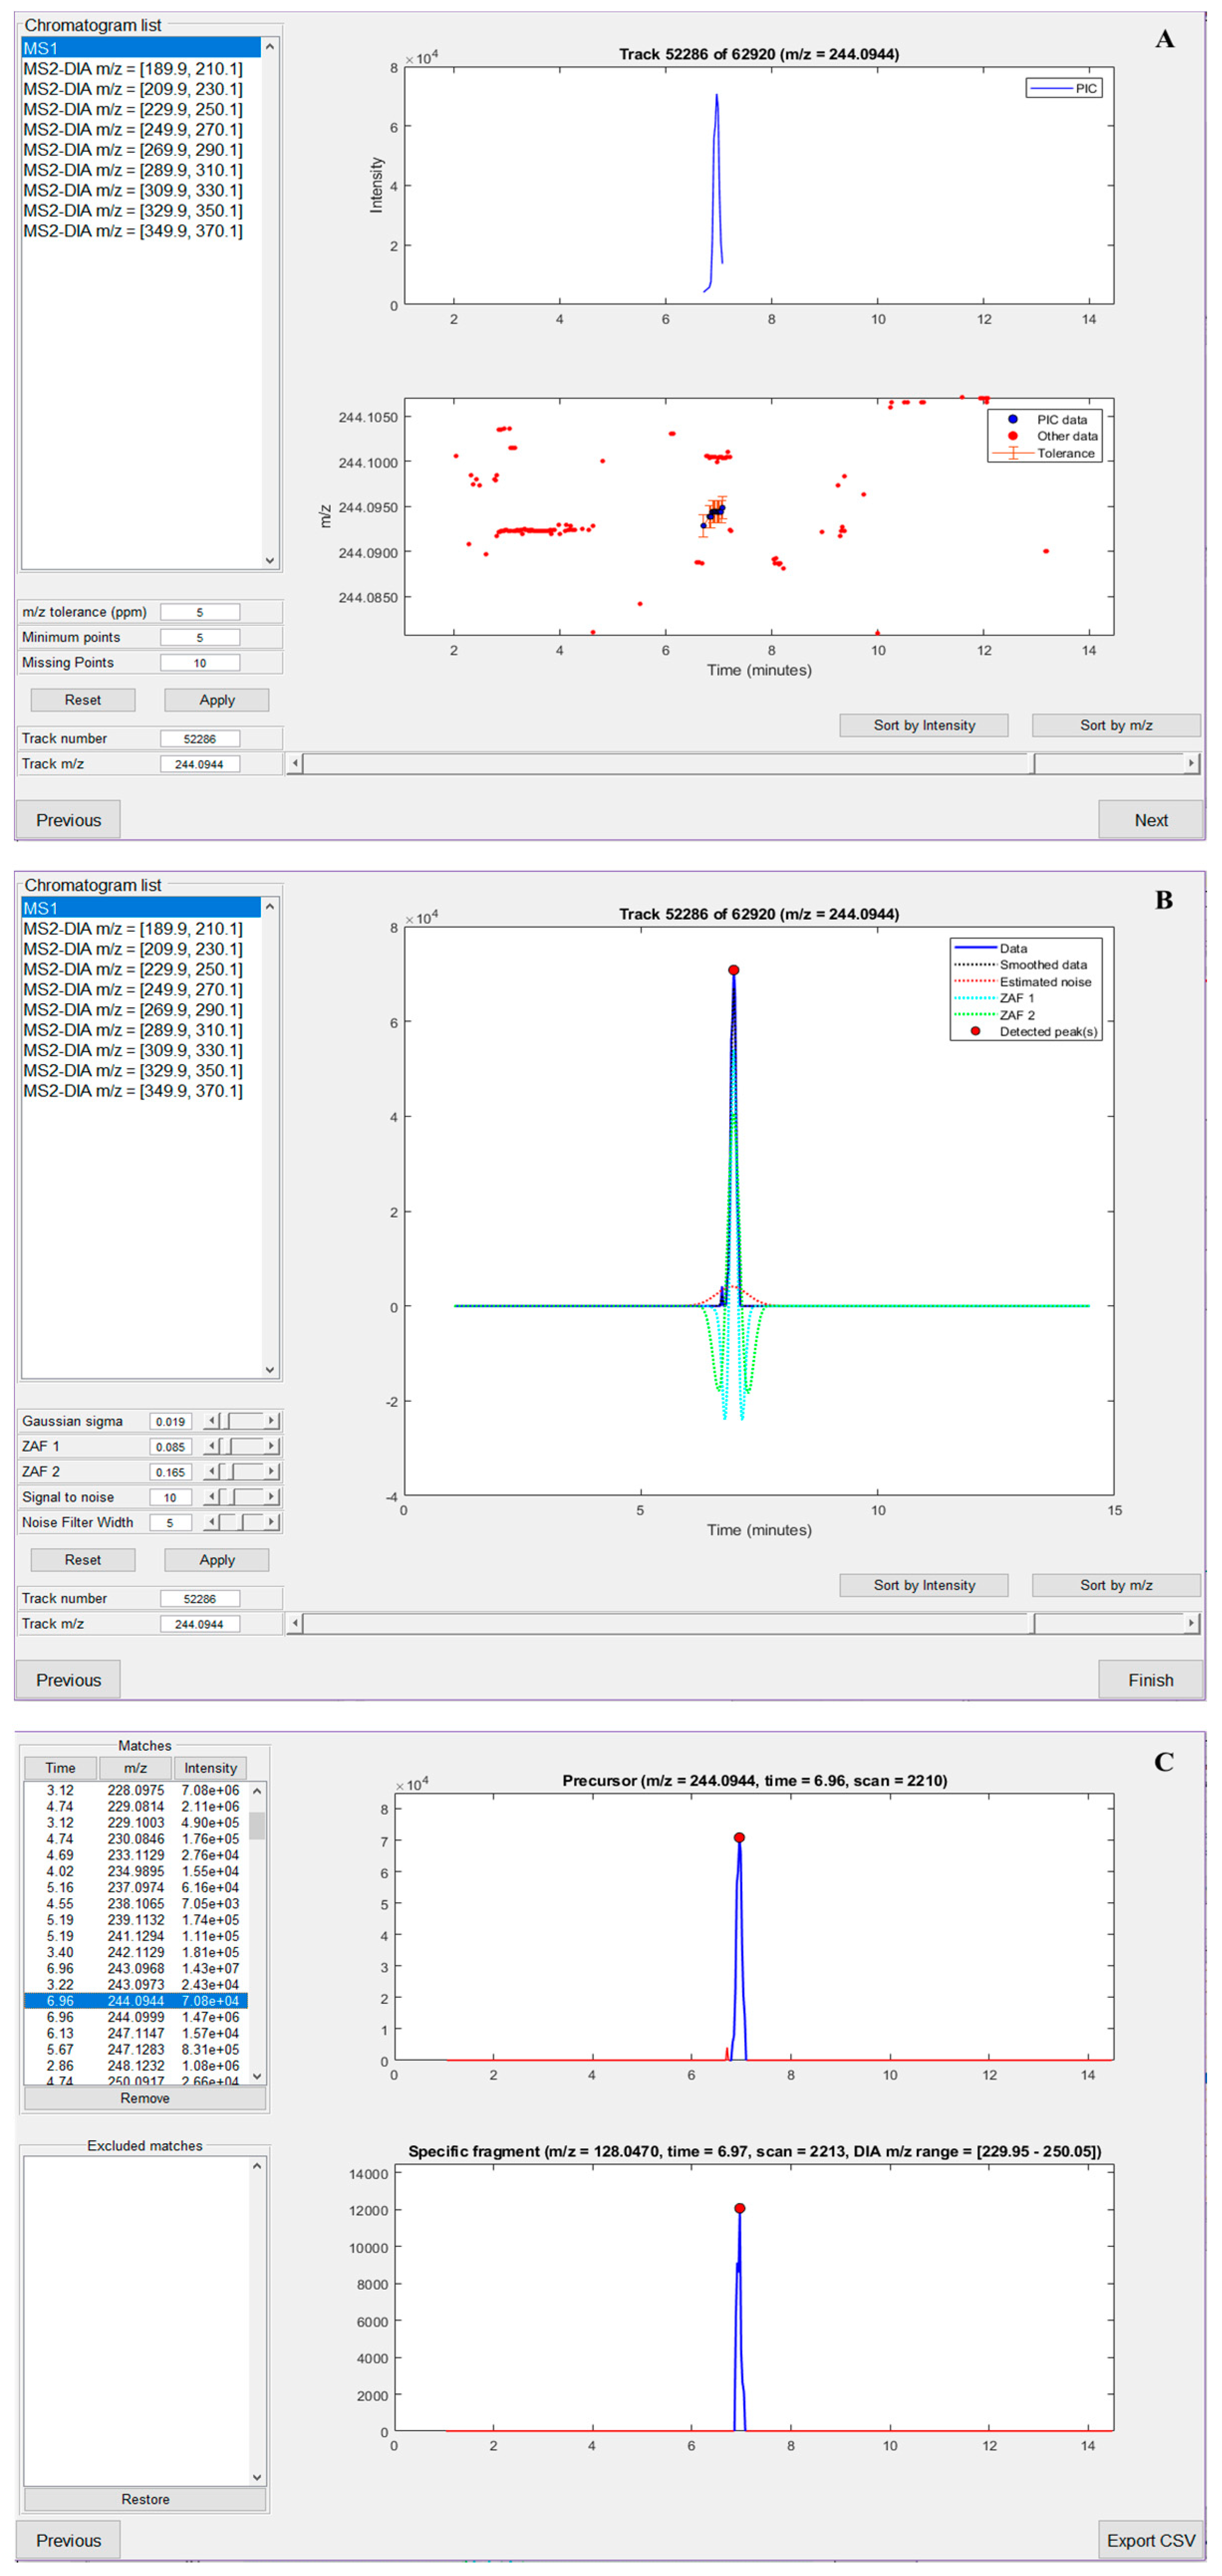Select the 228.0975 row in Matches table

point(136,1790)
